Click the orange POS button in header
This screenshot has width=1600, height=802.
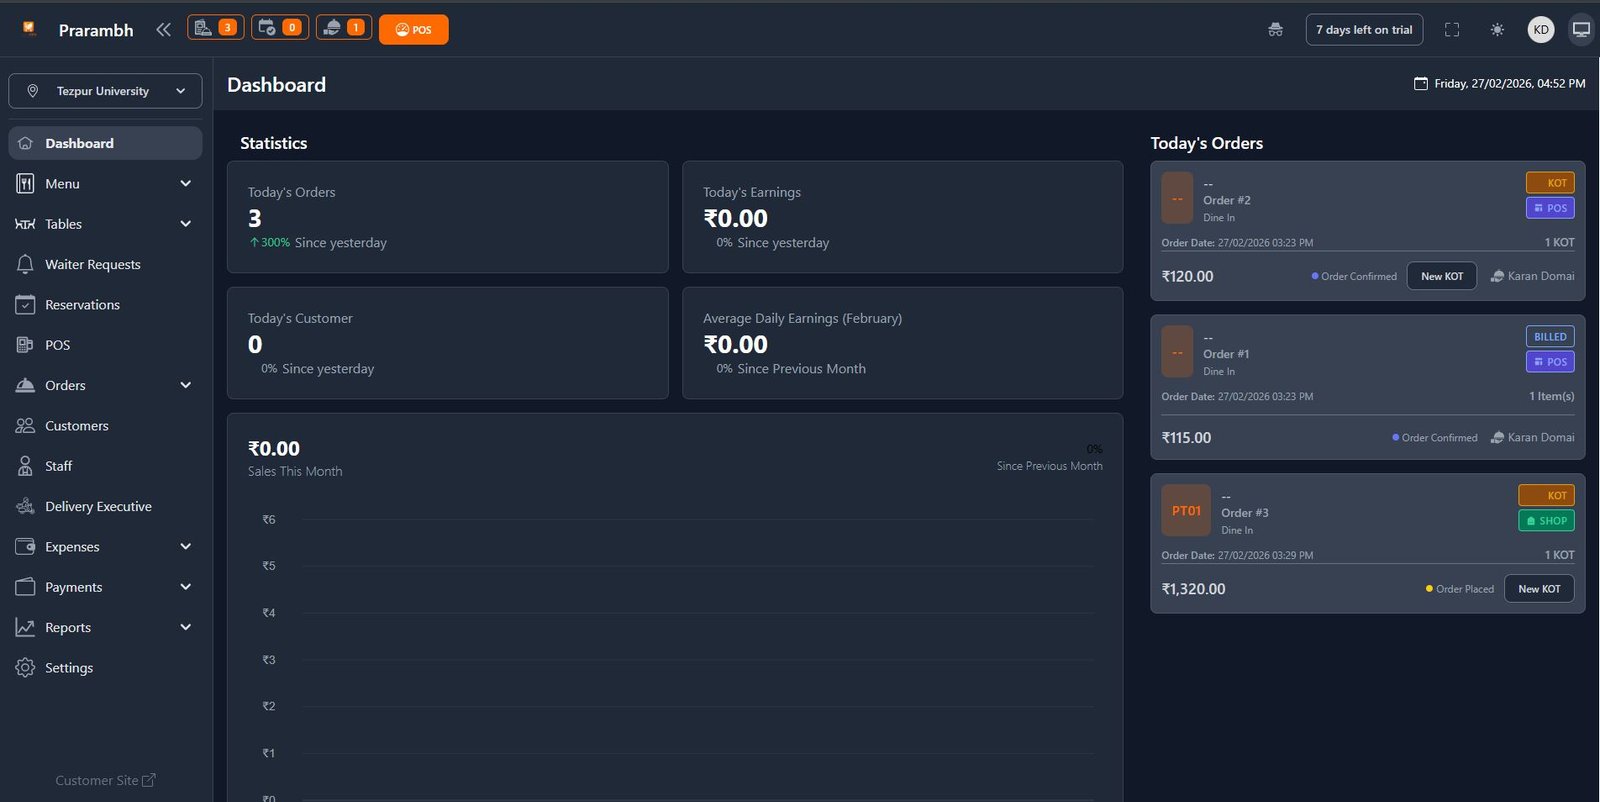pyautogui.click(x=413, y=30)
